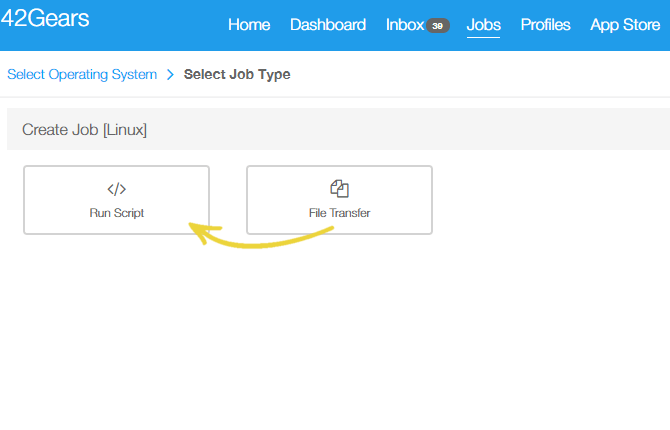
Task: Open the Inbox menu item
Action: 405,25
